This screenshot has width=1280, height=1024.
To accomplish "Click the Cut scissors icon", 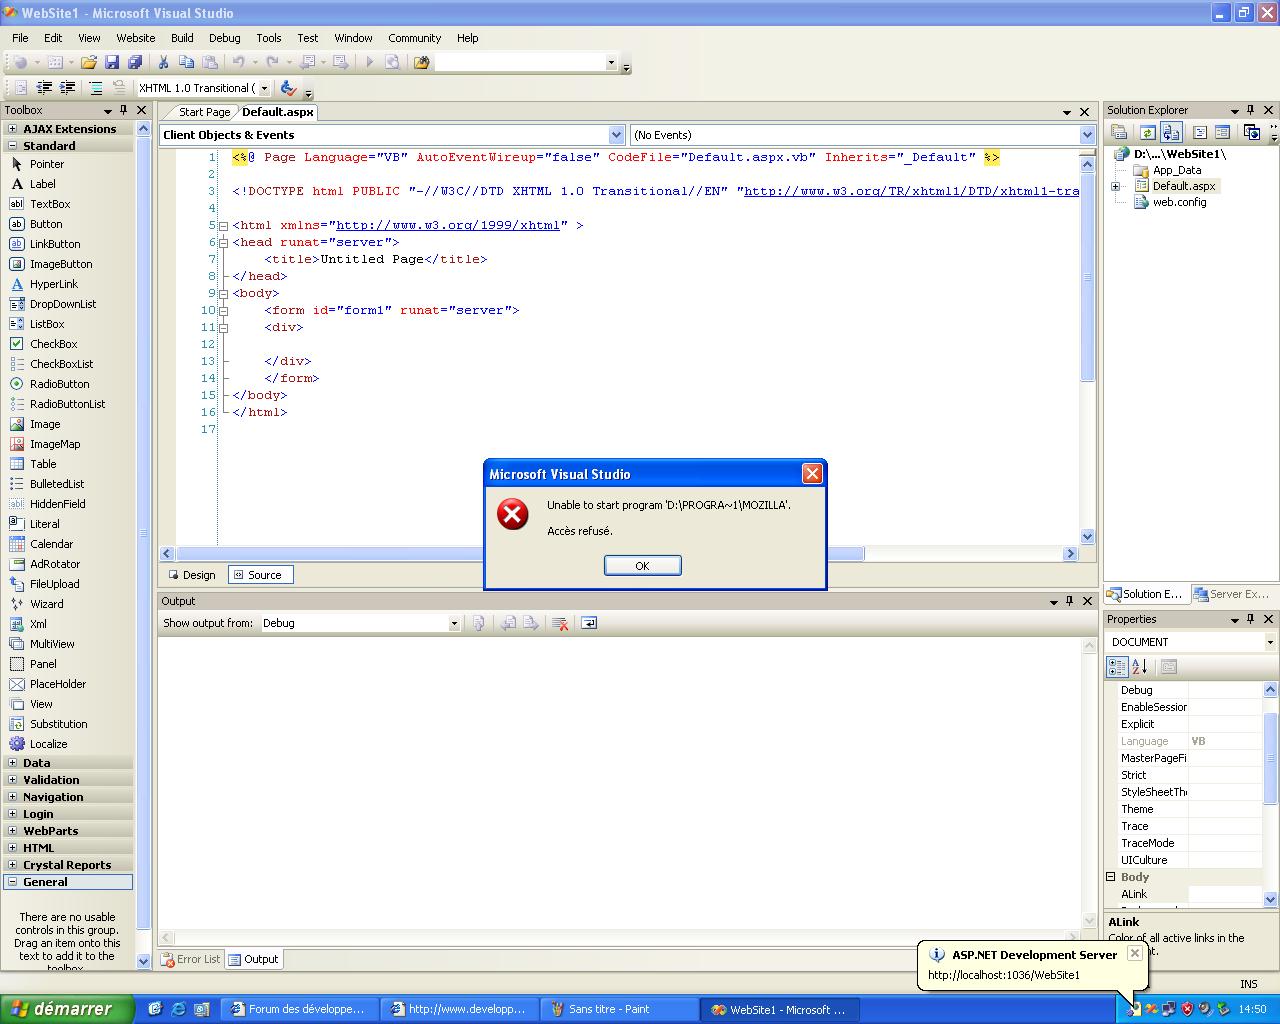I will (163, 62).
